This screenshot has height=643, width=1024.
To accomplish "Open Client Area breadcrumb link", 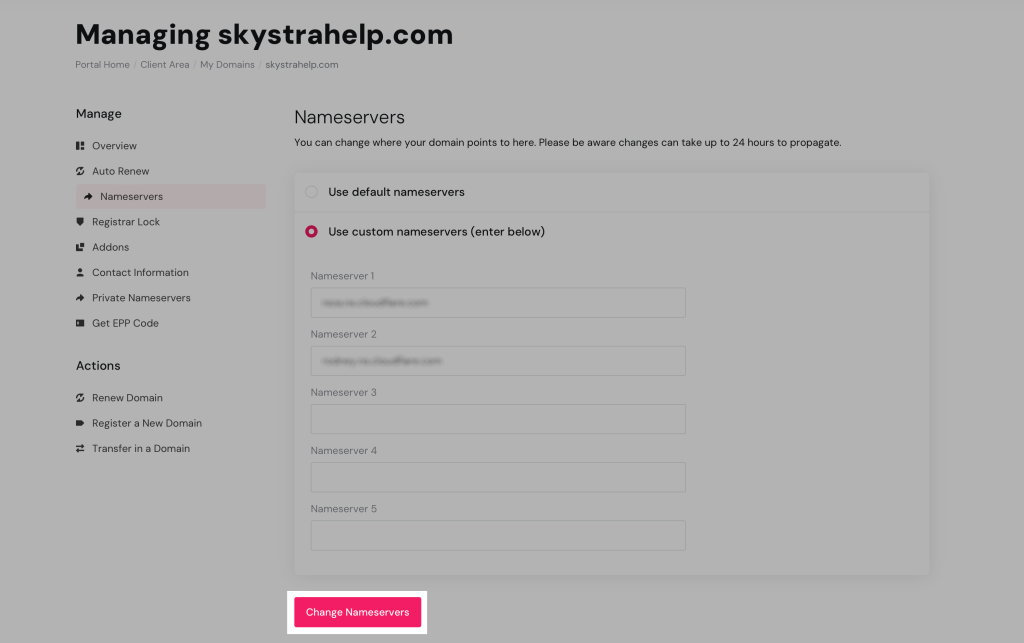I will coord(165,65).
